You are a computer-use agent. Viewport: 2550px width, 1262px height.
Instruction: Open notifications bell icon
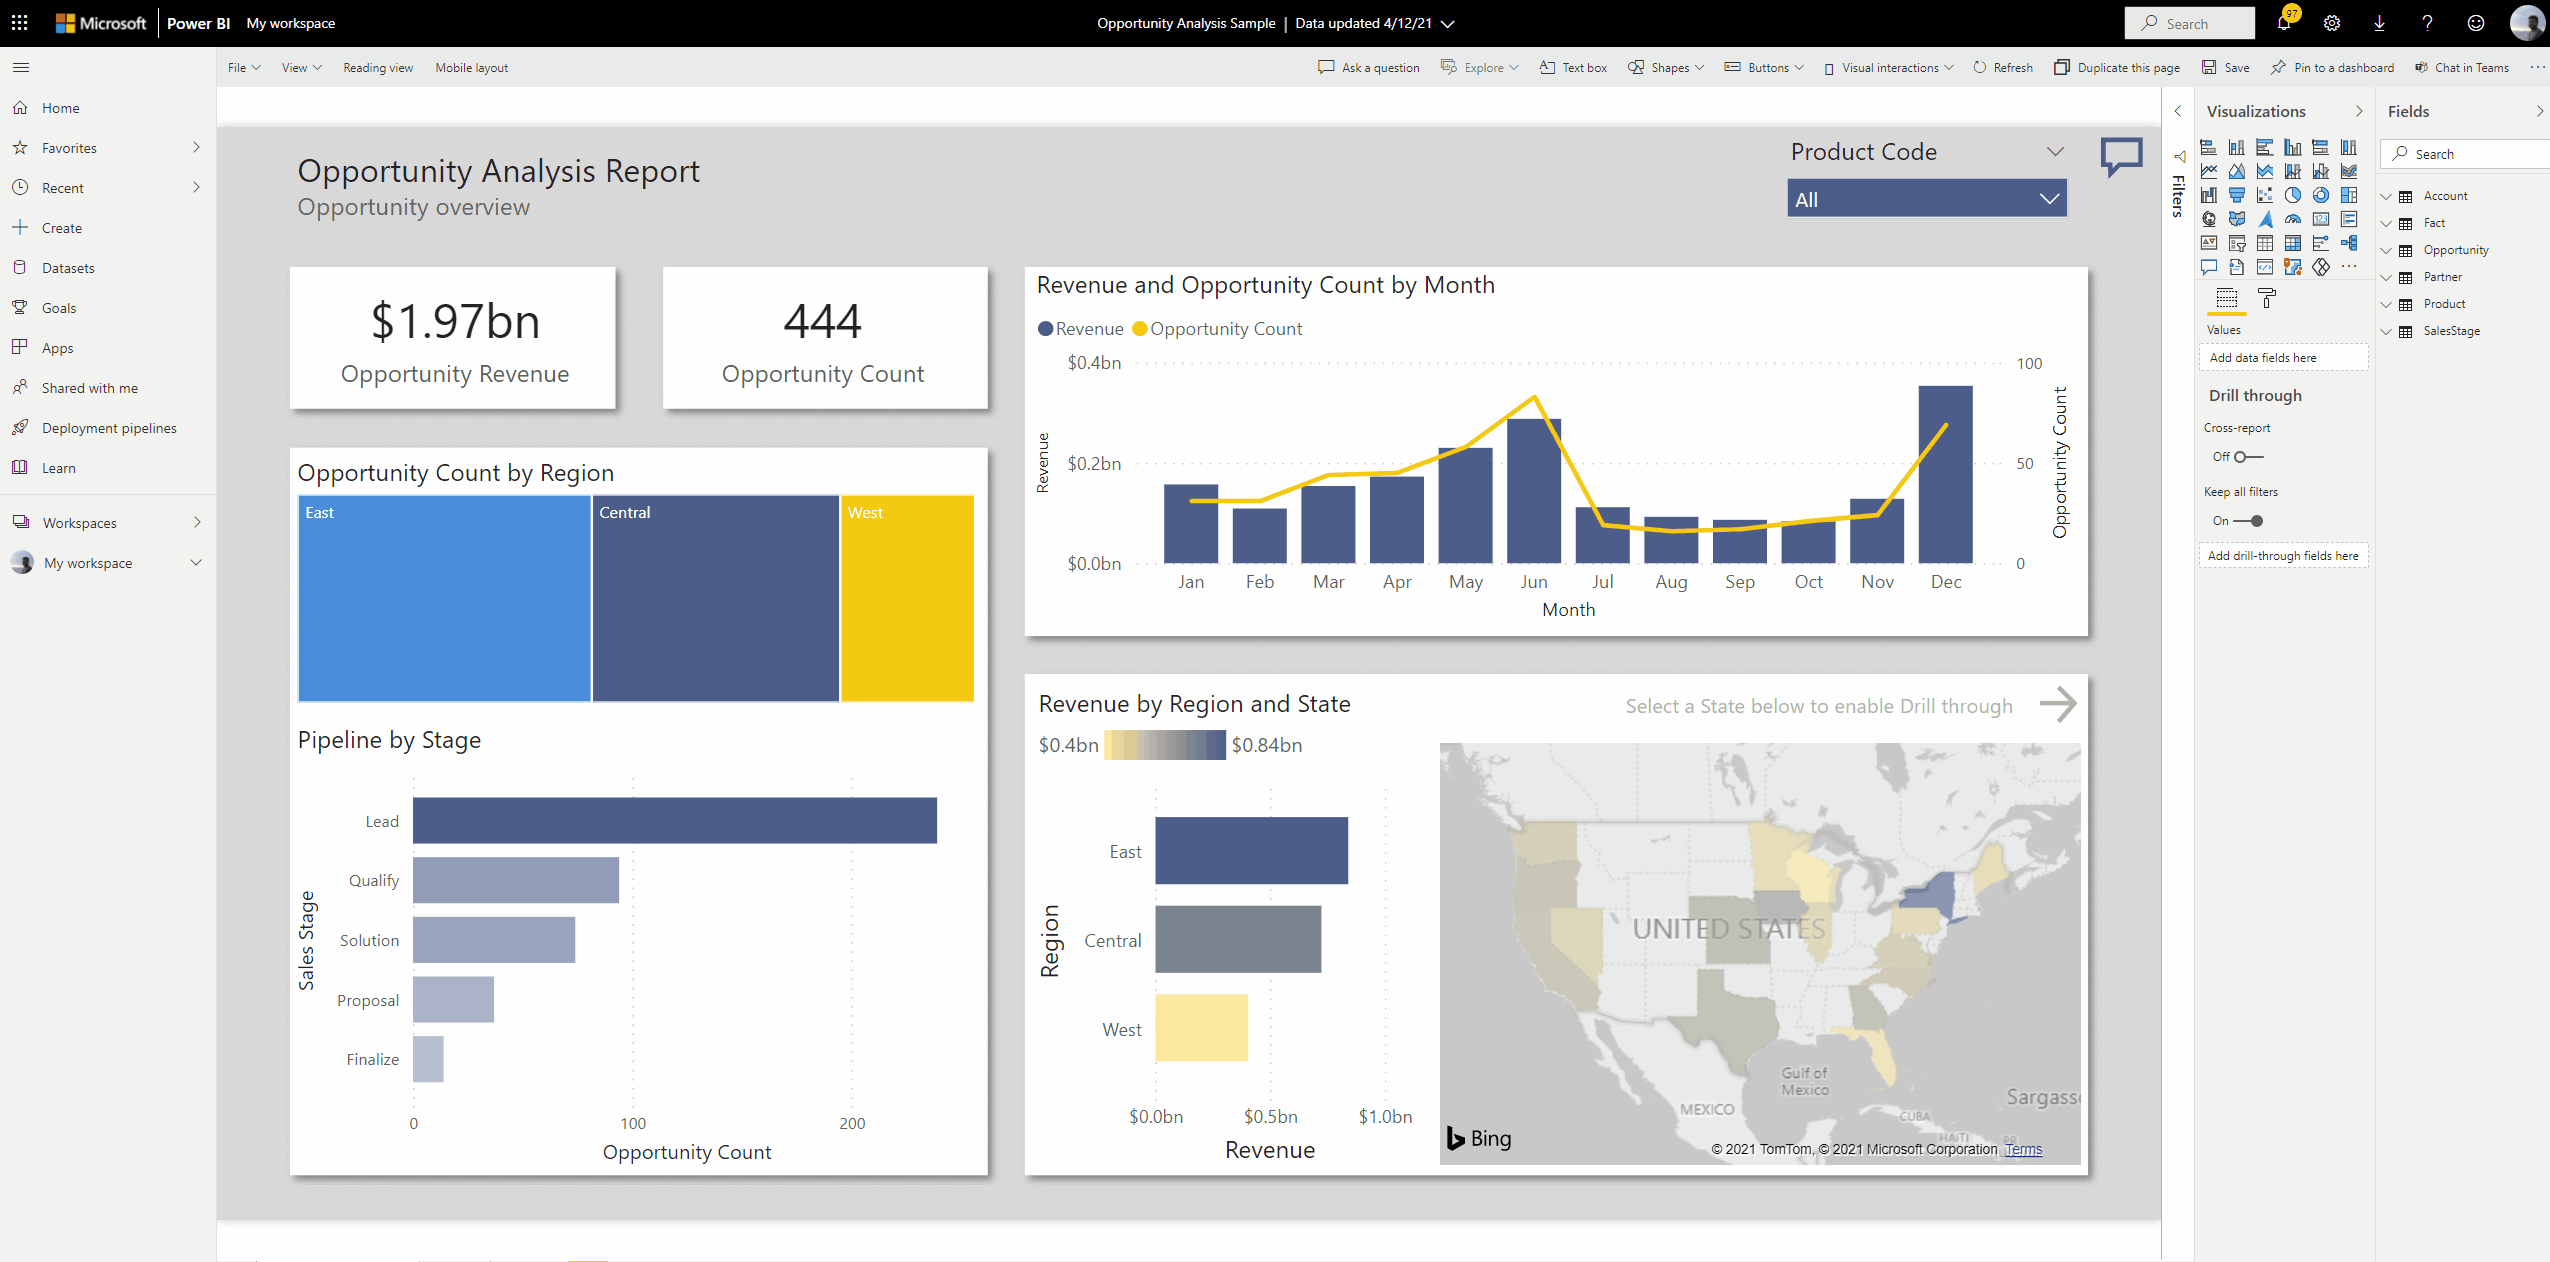[2283, 23]
